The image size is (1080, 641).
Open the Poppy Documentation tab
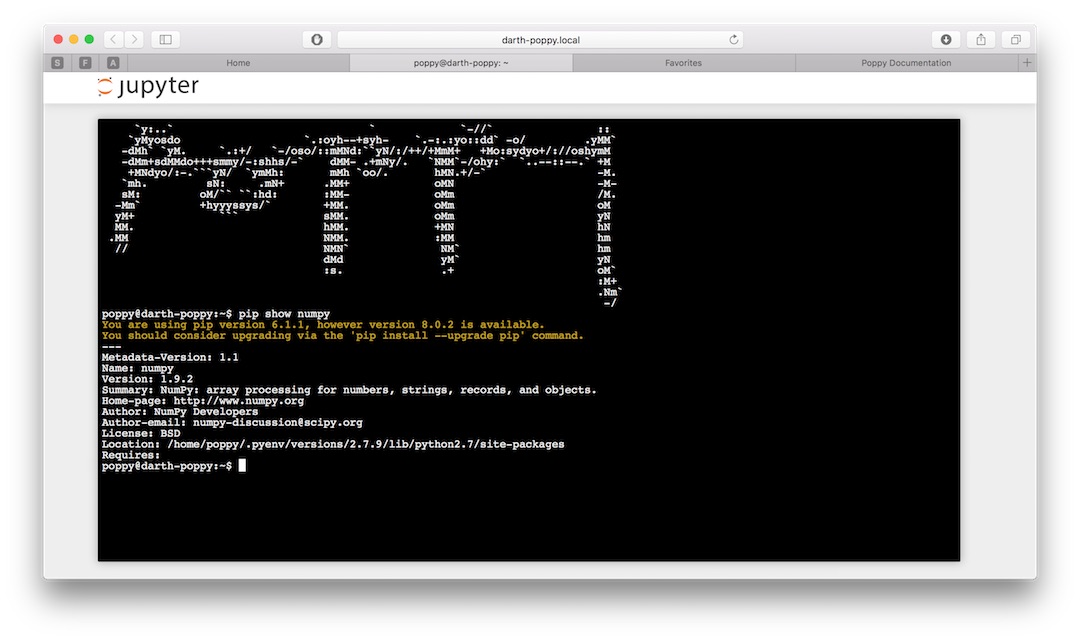[x=906, y=63]
